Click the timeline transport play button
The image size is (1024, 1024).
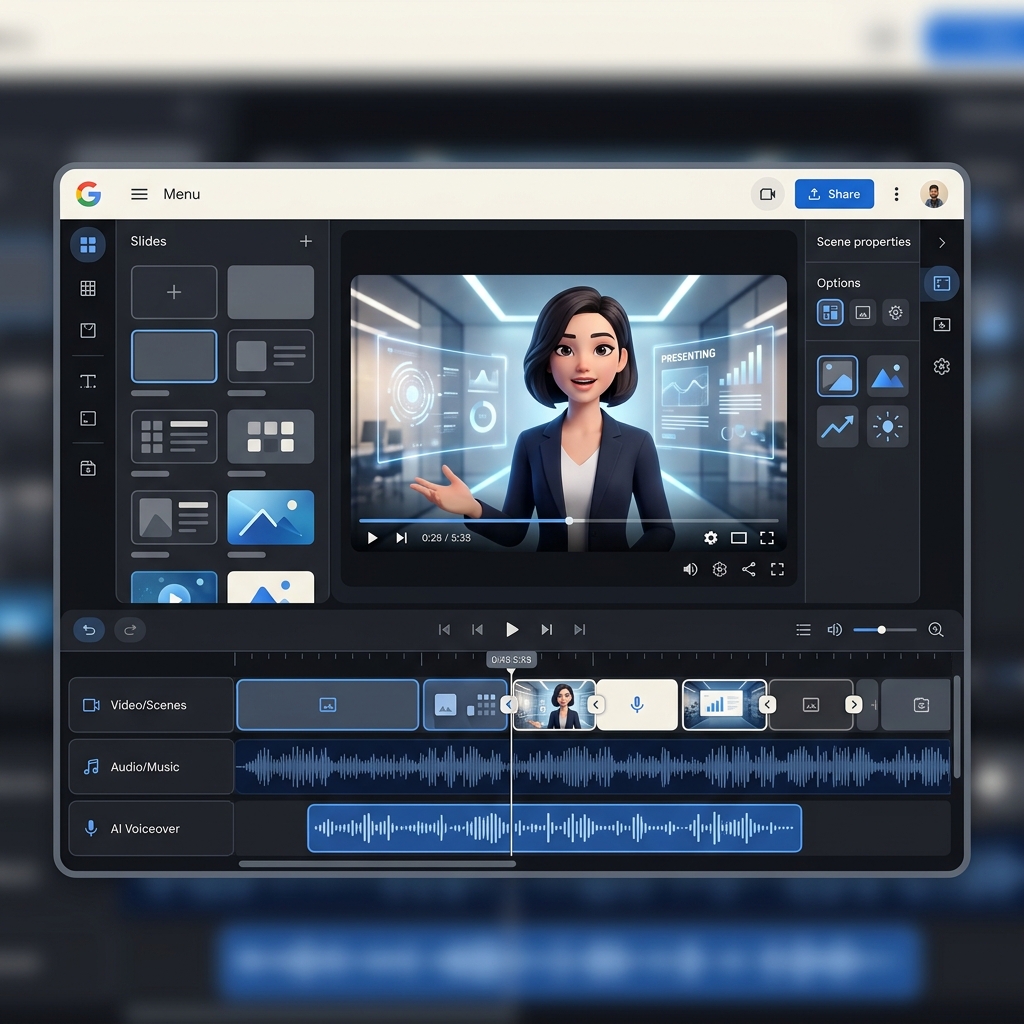(512, 630)
